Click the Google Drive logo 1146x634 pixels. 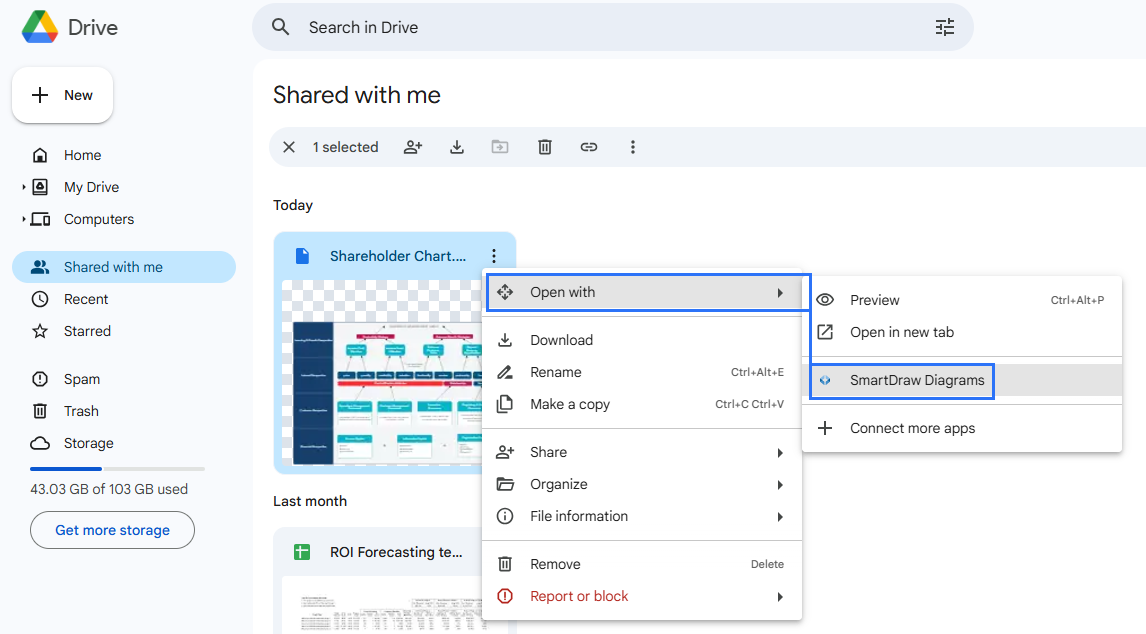(x=40, y=27)
